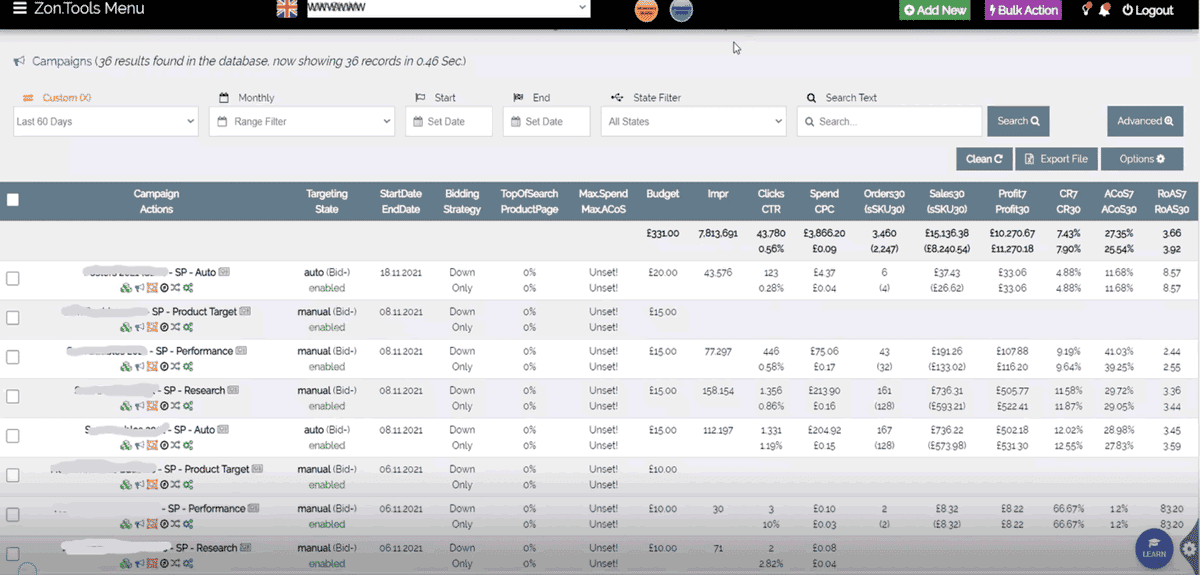1200x575 pixels.
Task: Click green cubes icon in 06.11.2021 SP - Research row
Action: click(125, 563)
